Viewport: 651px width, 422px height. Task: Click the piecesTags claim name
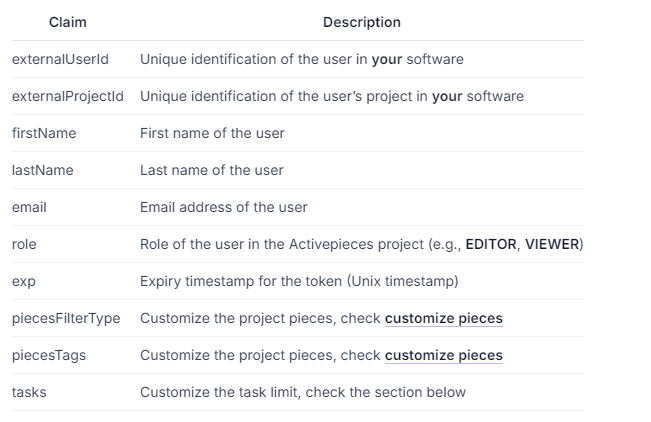point(49,355)
